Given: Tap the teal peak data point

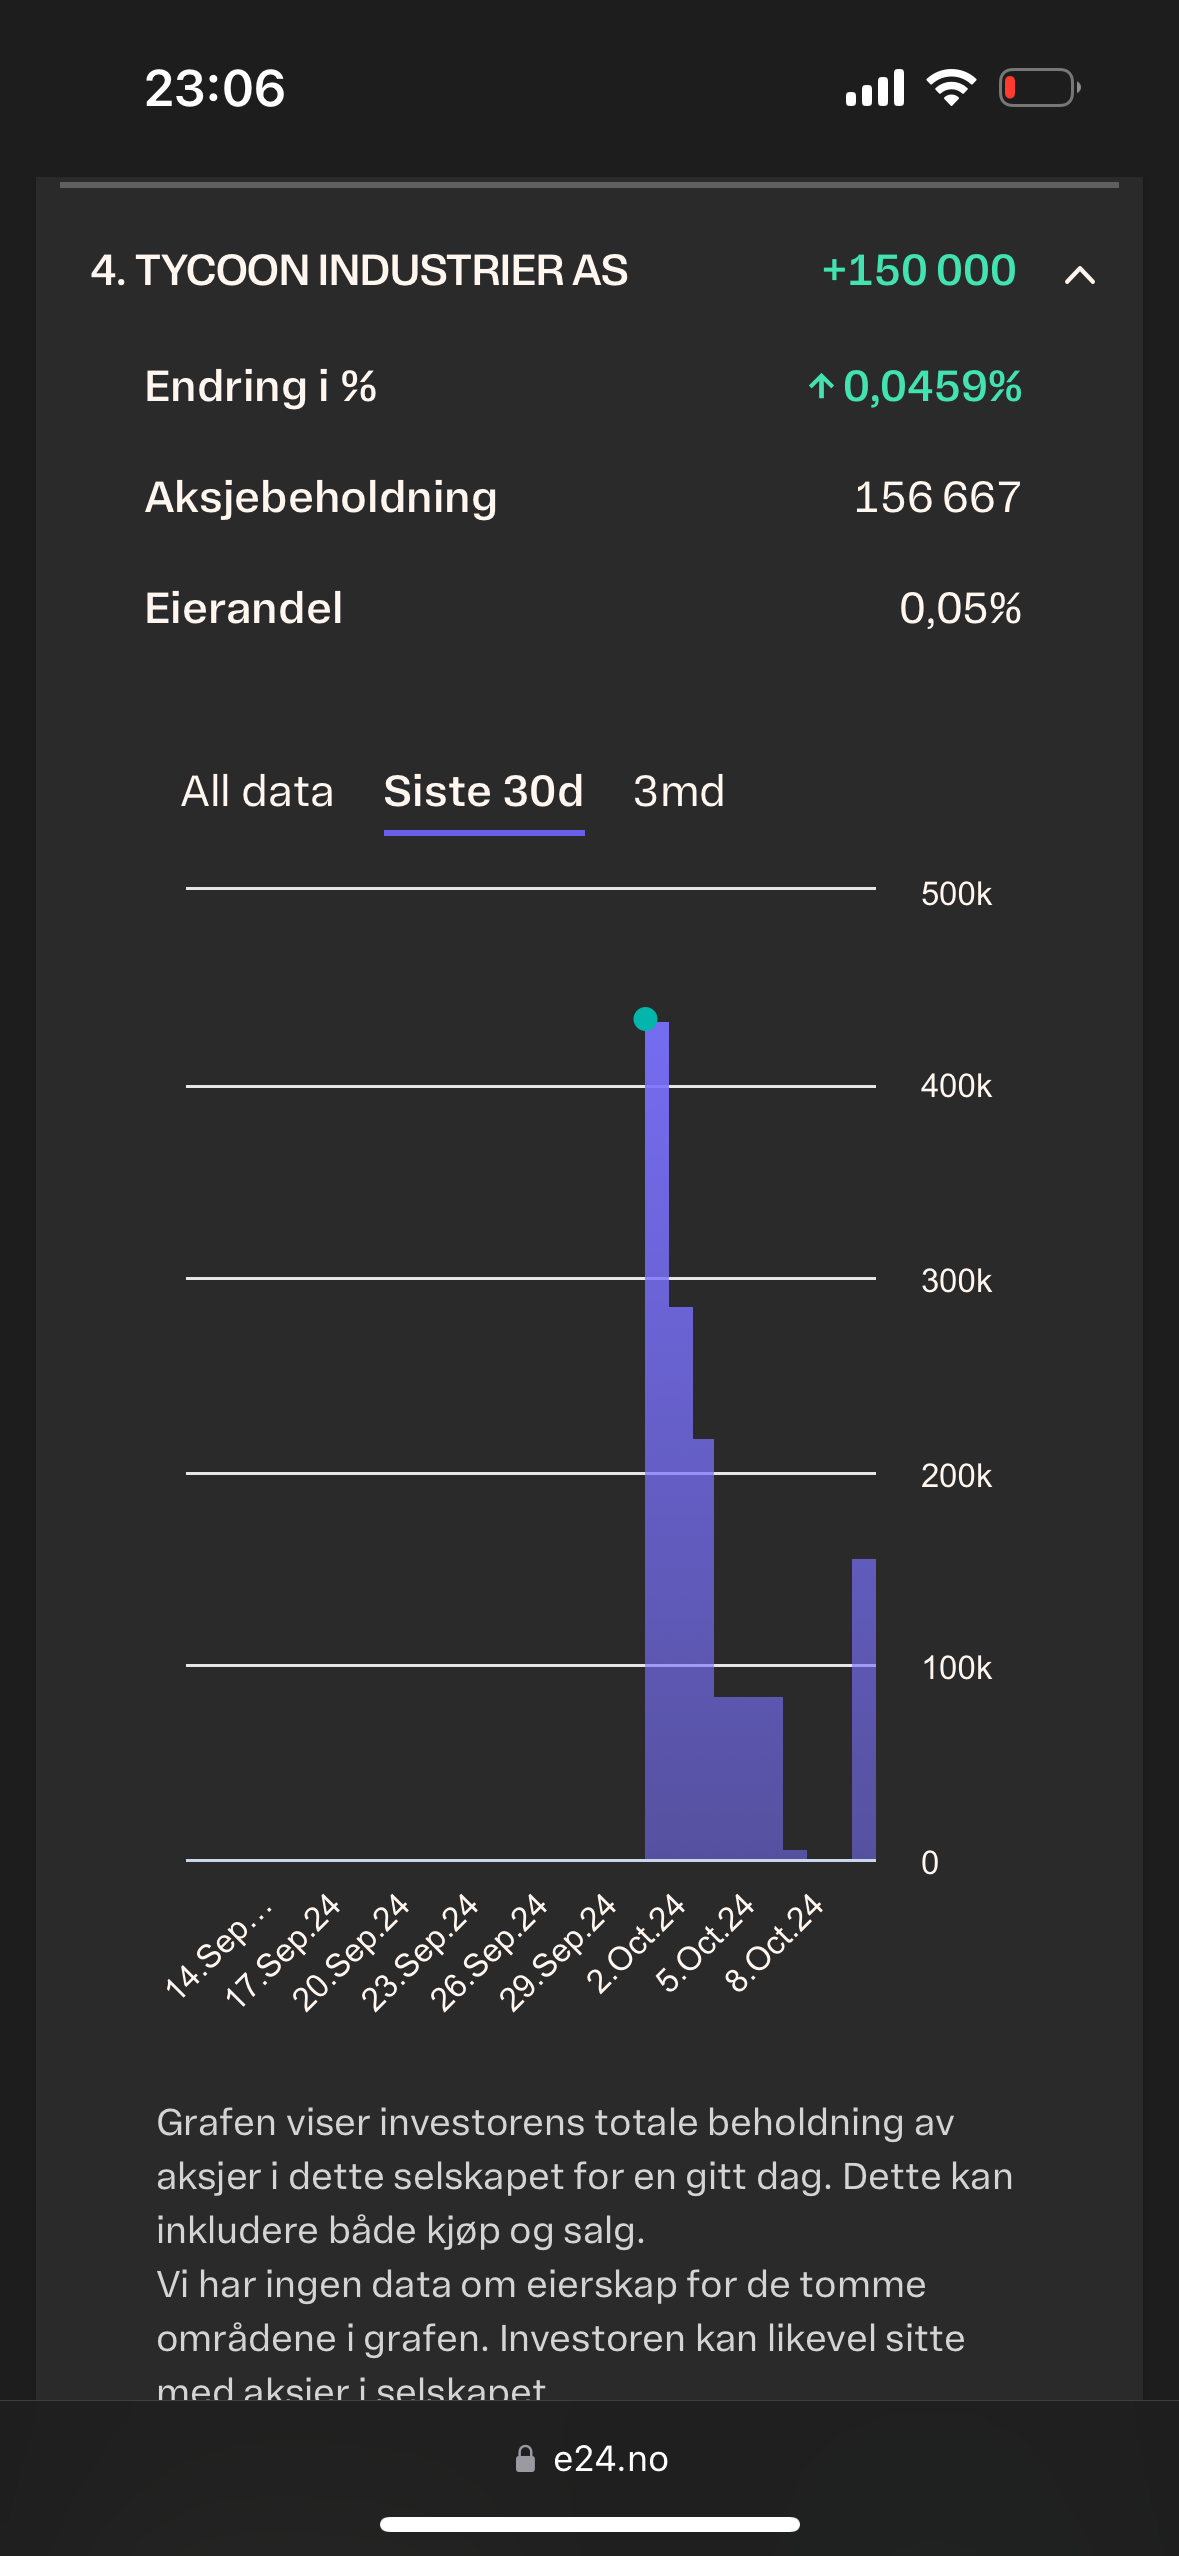Looking at the screenshot, I should [x=646, y=1019].
